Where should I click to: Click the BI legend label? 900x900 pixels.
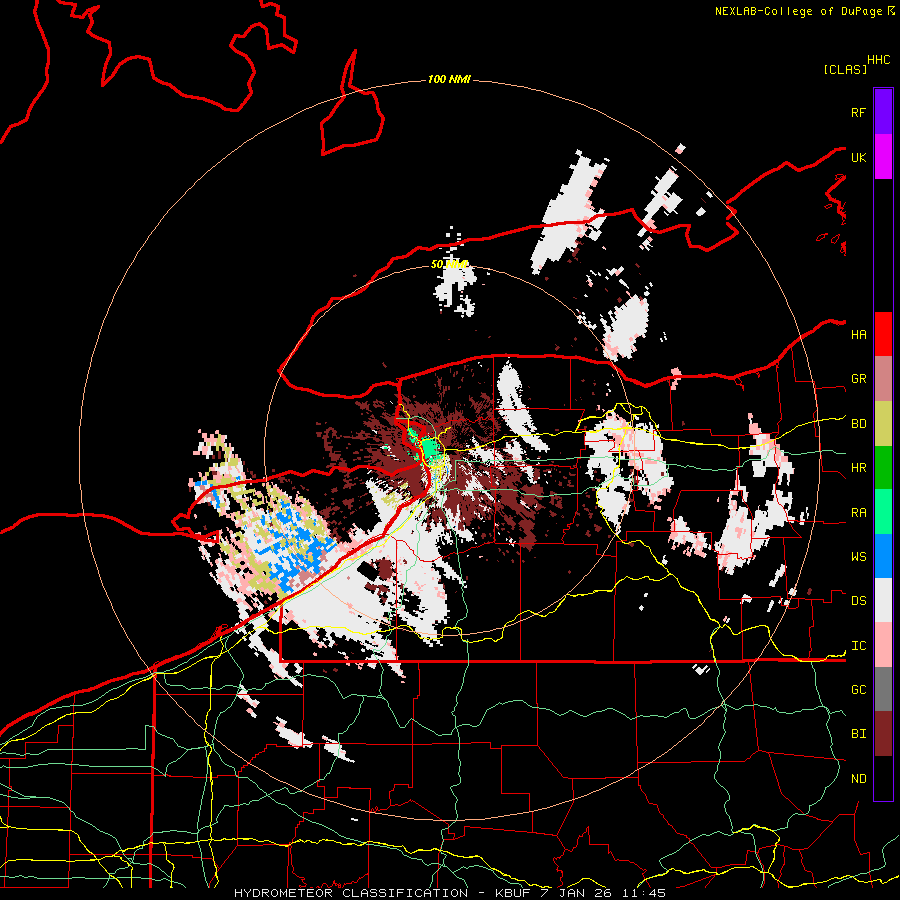(x=858, y=734)
